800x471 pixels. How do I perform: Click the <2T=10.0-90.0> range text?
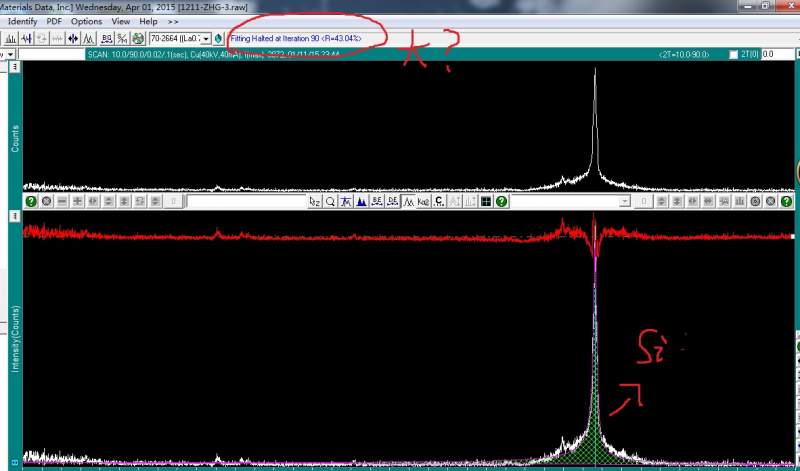pos(684,55)
